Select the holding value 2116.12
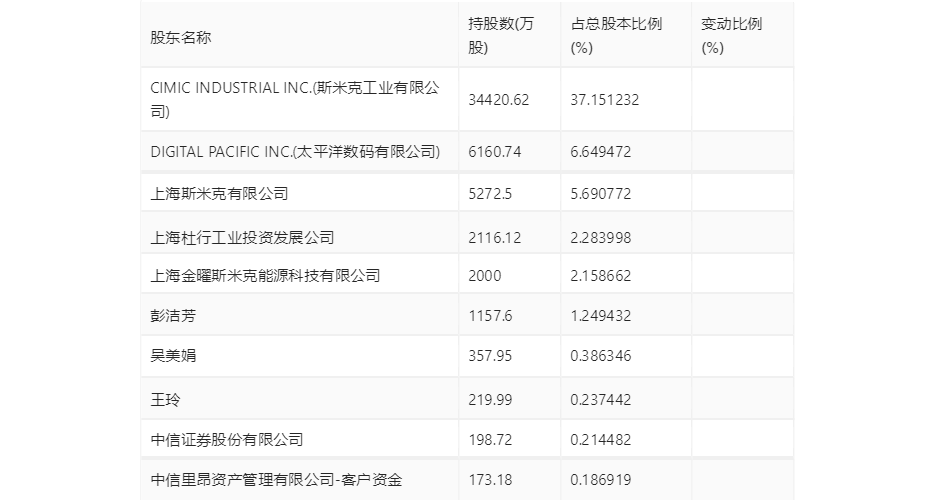The width and height of the screenshot is (935, 500). 495,238
